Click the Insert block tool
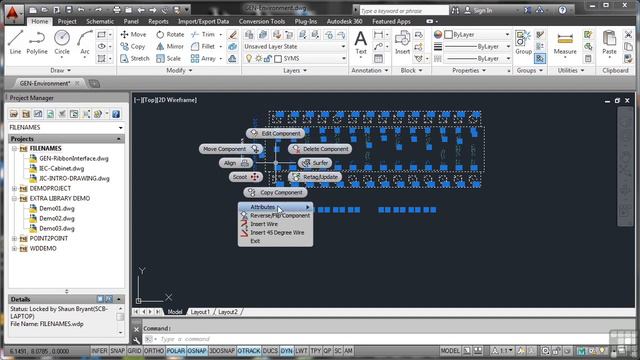 coord(402,42)
